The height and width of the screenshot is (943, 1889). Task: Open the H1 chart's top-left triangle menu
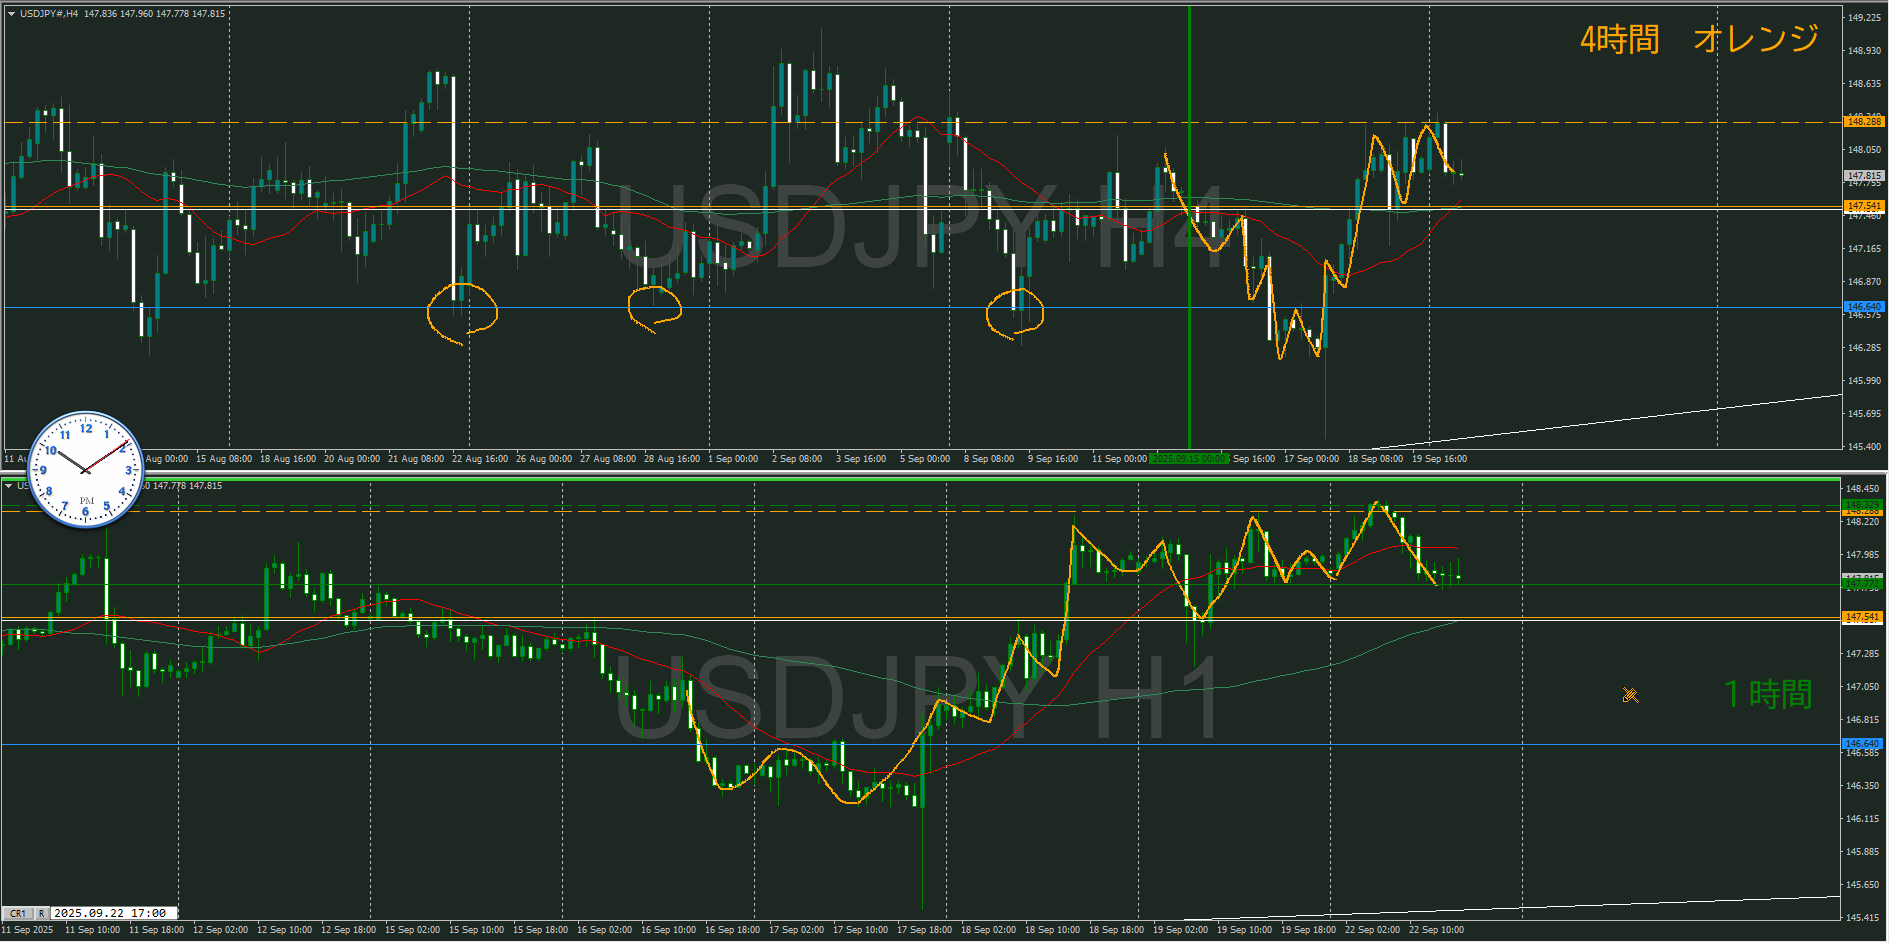[x=9, y=486]
